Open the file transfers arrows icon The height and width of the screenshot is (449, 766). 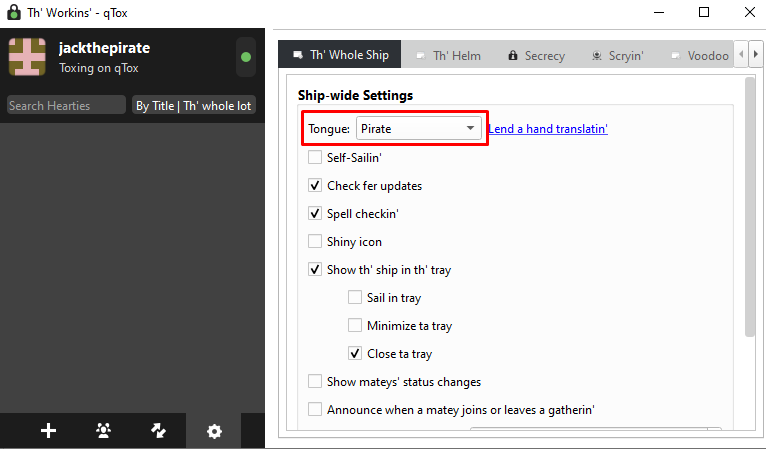point(158,430)
